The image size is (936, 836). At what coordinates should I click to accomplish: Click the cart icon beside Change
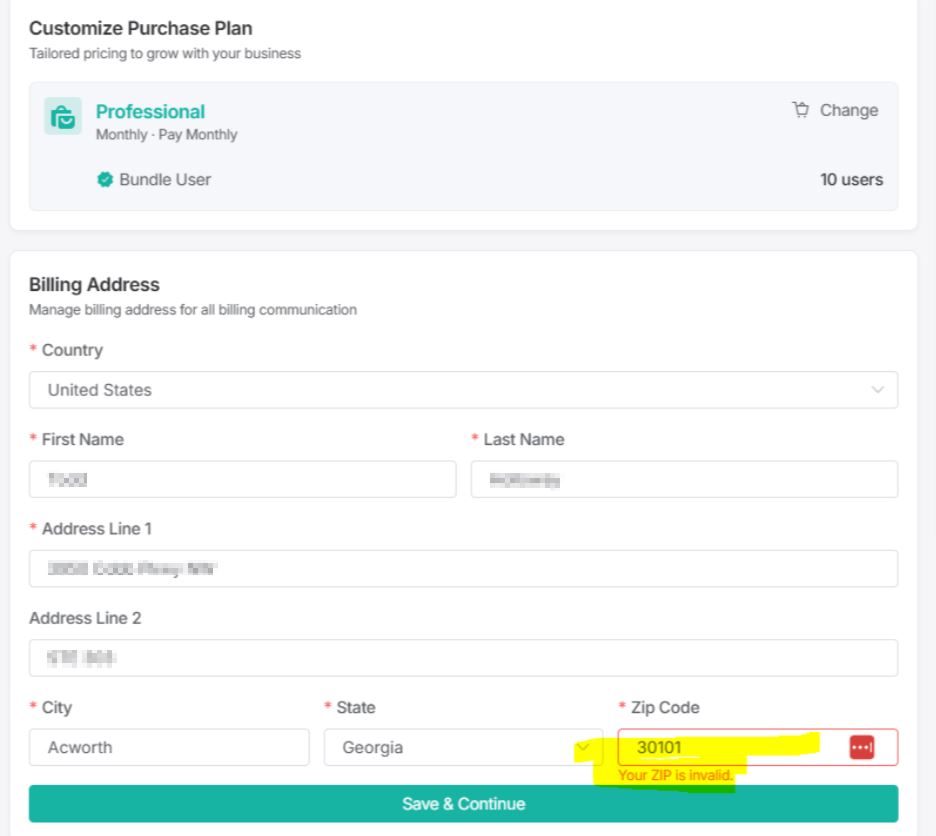tap(800, 110)
